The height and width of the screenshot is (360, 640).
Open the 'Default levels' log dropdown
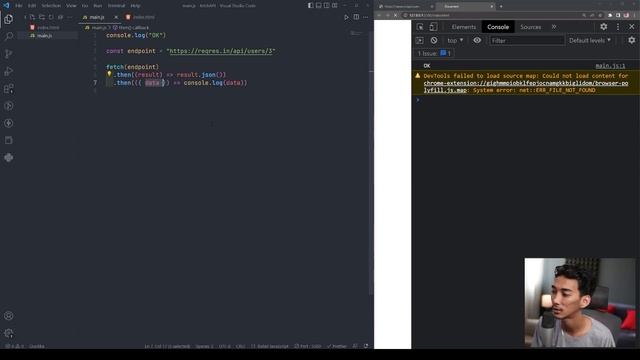pos(590,40)
